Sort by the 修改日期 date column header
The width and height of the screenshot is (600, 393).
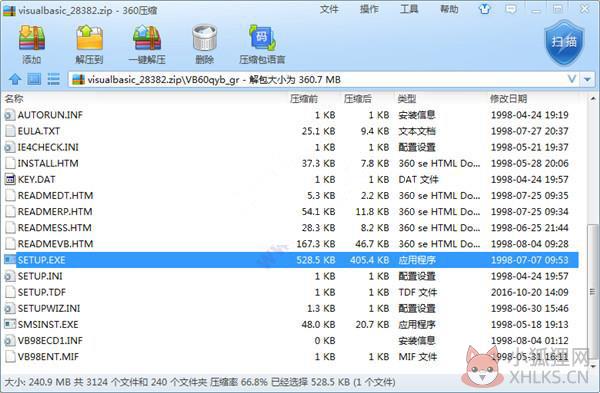click(509, 99)
